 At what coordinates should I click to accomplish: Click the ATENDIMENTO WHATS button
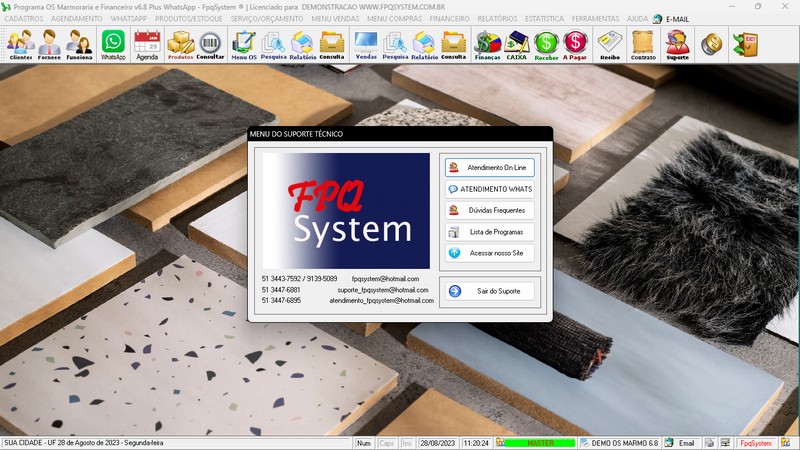(x=490, y=189)
